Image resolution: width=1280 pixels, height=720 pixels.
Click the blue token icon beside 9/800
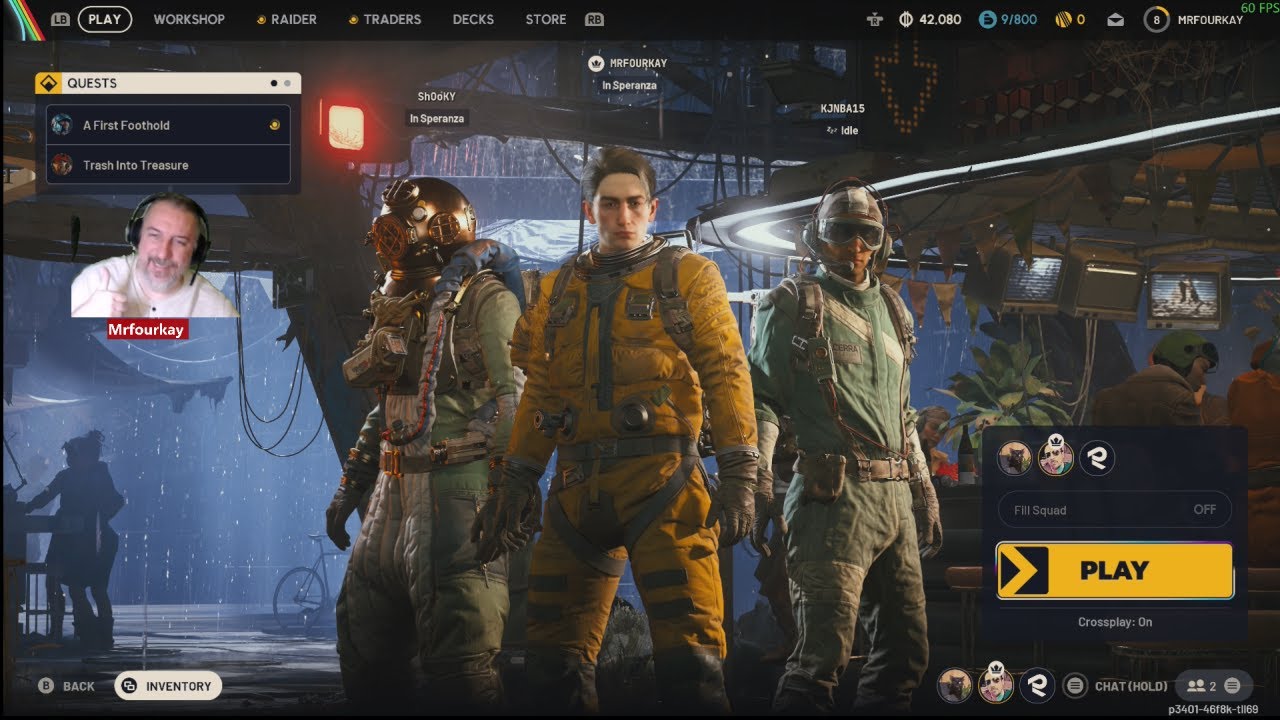tap(987, 19)
